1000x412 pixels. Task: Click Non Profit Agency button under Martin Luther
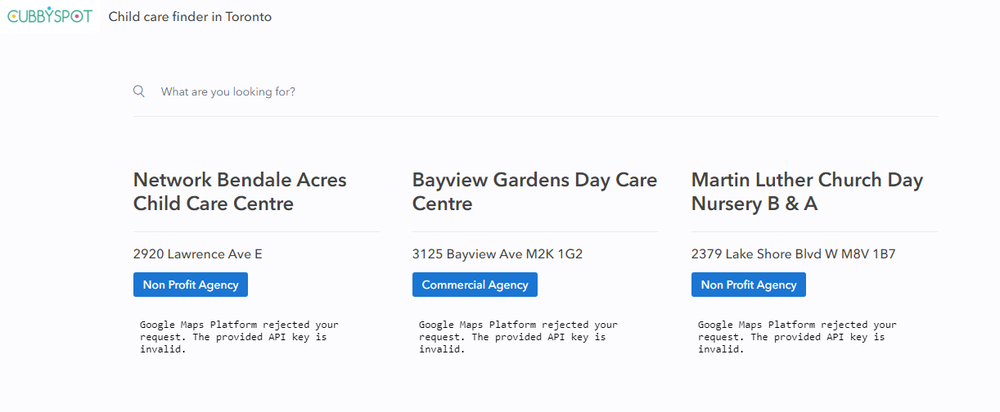point(749,284)
